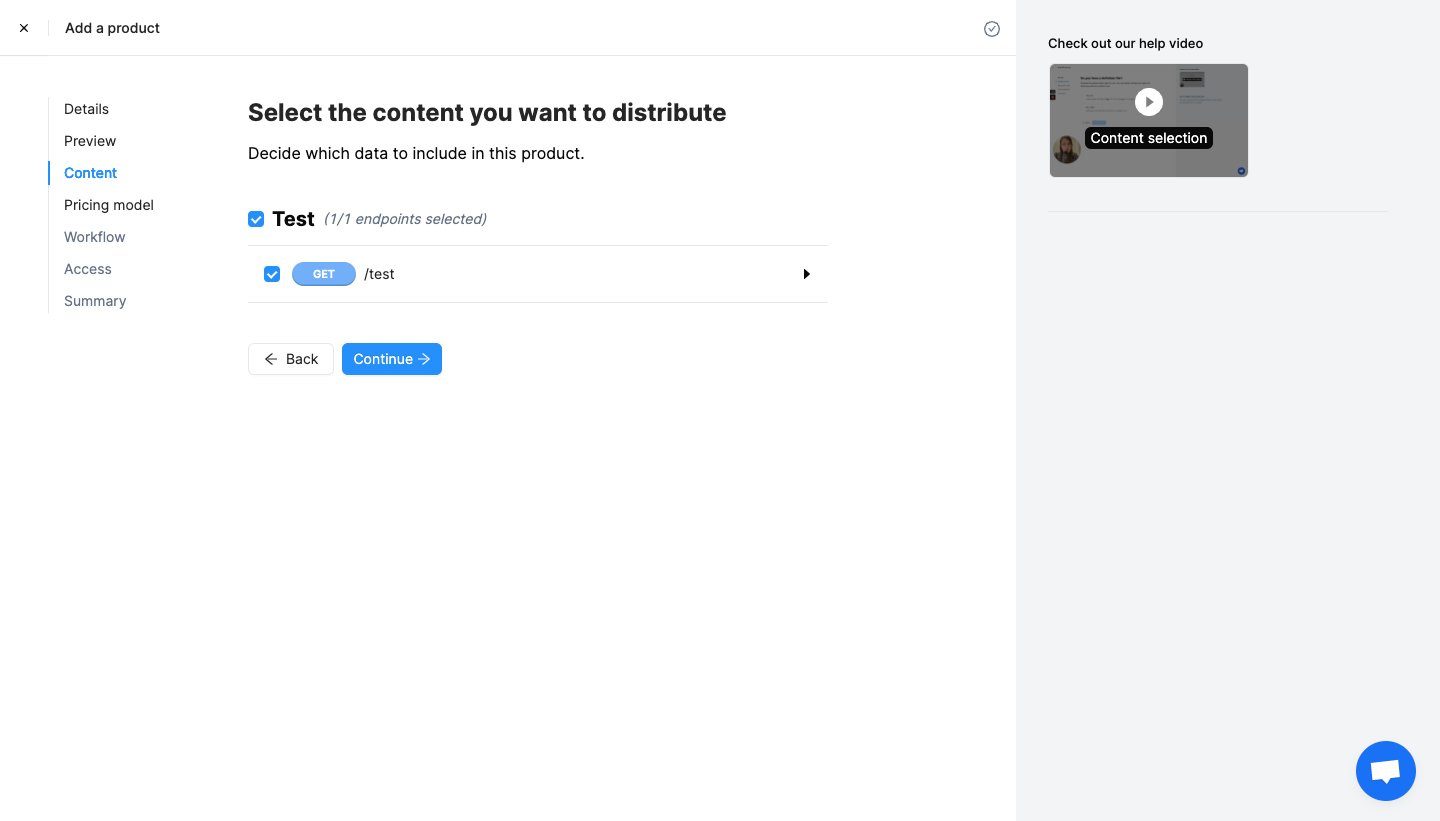Click the Back button
The height and width of the screenshot is (821, 1440).
tap(291, 359)
